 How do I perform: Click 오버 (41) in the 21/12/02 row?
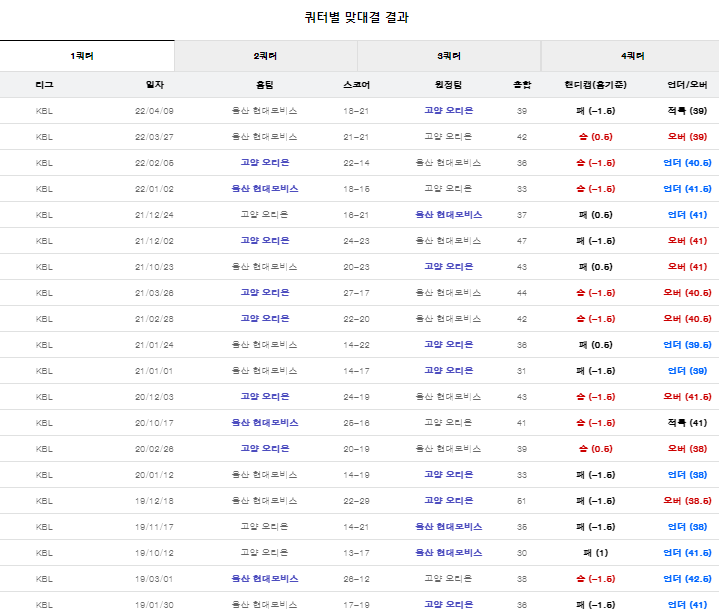click(687, 240)
